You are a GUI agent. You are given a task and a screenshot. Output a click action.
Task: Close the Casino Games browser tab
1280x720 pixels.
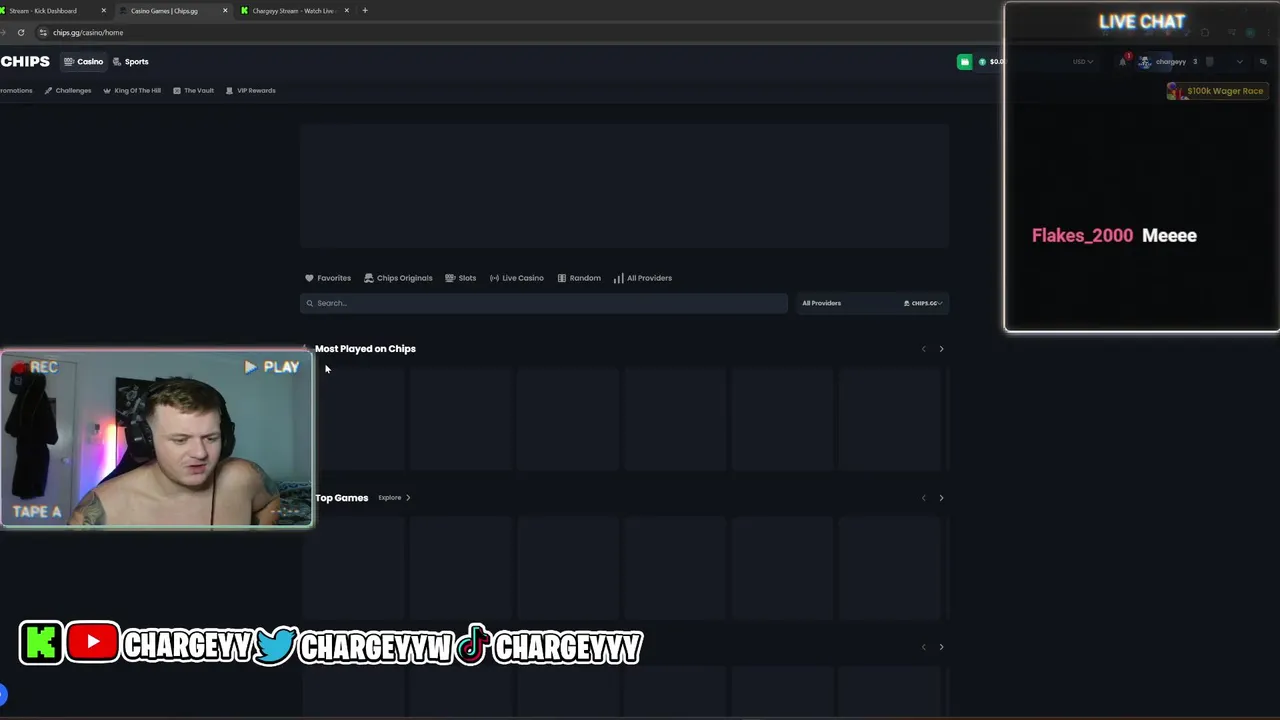tap(225, 11)
